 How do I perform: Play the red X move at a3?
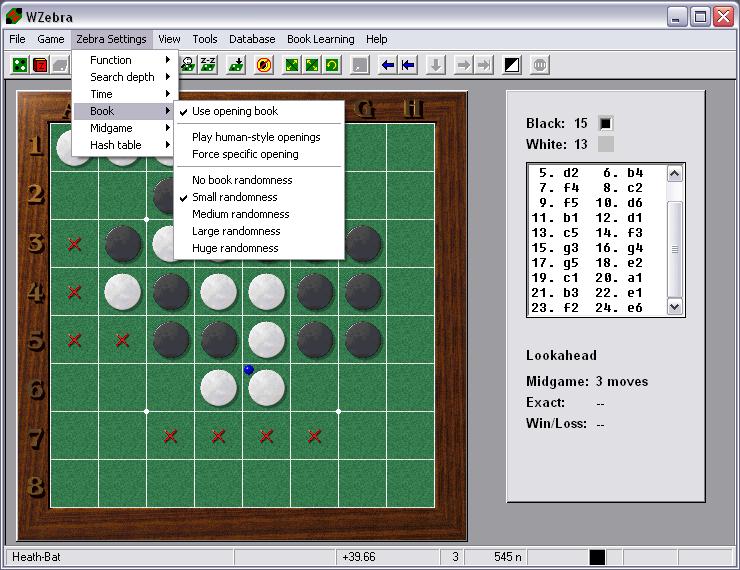pyautogui.click(x=74, y=244)
